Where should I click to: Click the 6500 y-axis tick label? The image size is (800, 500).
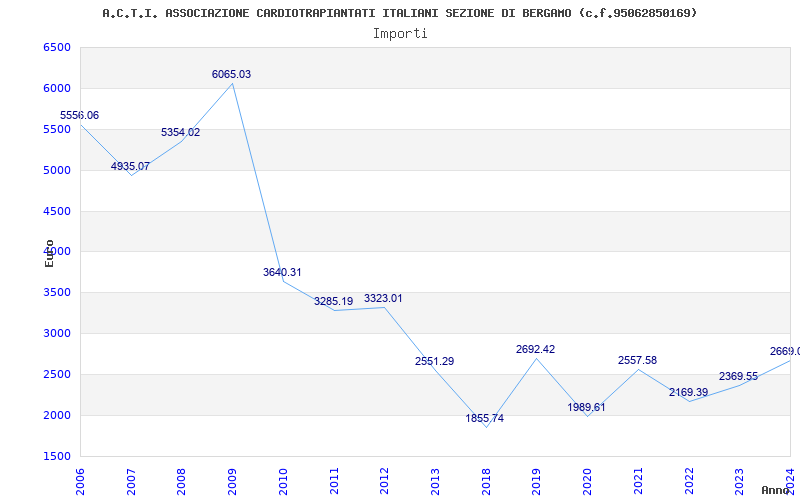click(56, 47)
